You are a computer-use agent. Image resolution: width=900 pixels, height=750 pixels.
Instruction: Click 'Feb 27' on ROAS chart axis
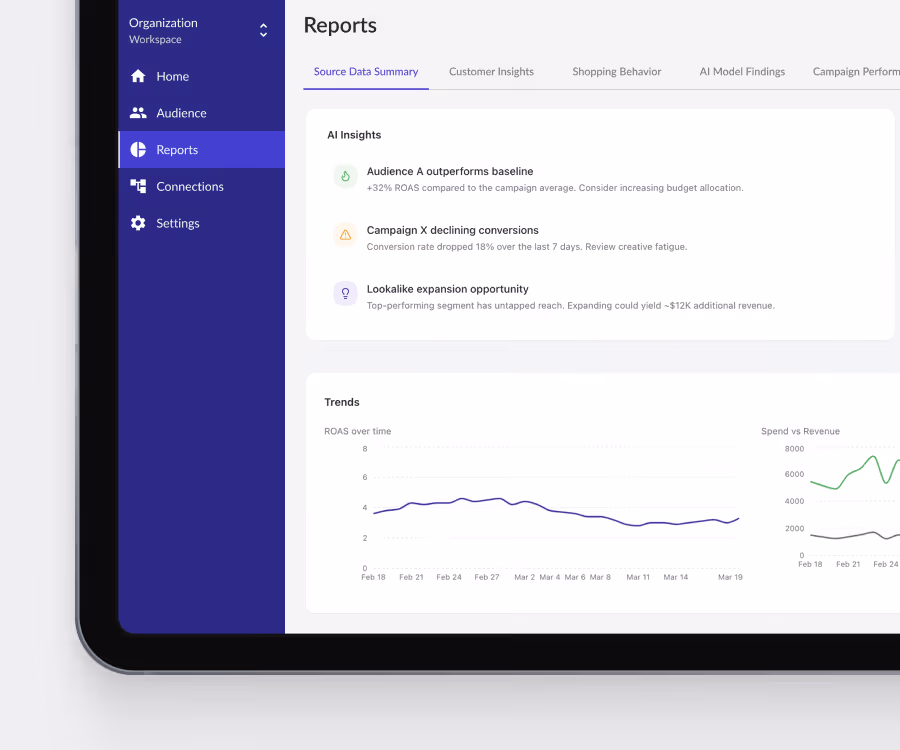pos(487,577)
